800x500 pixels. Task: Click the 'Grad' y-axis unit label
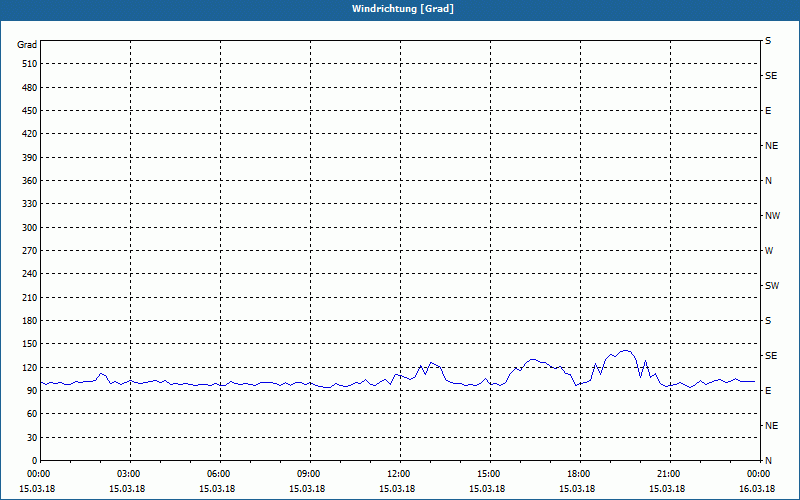point(27,45)
